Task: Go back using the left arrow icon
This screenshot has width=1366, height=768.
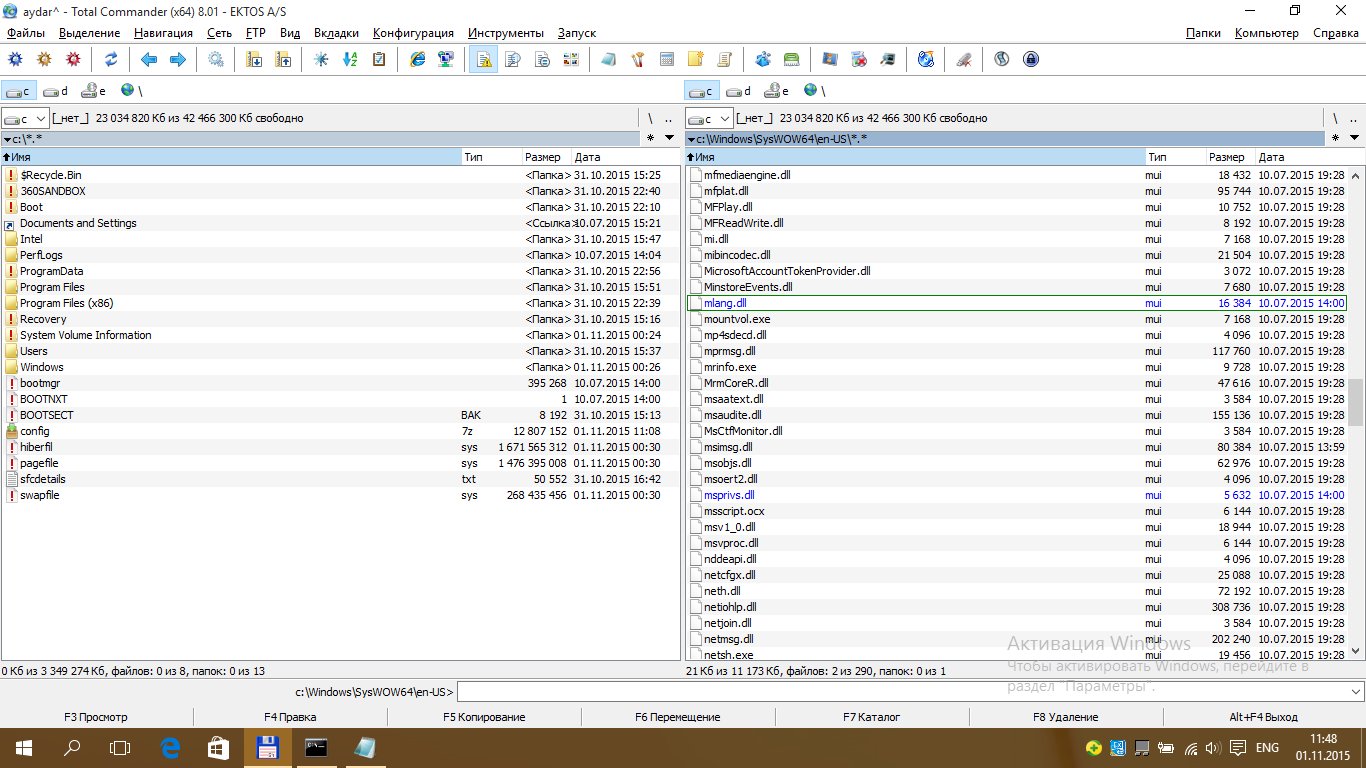Action: [149, 59]
